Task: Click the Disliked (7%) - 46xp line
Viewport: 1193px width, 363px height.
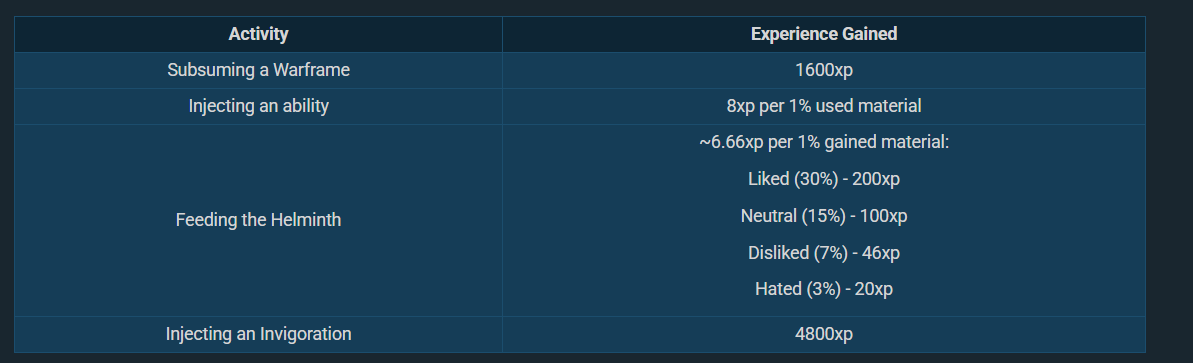Action: click(823, 252)
